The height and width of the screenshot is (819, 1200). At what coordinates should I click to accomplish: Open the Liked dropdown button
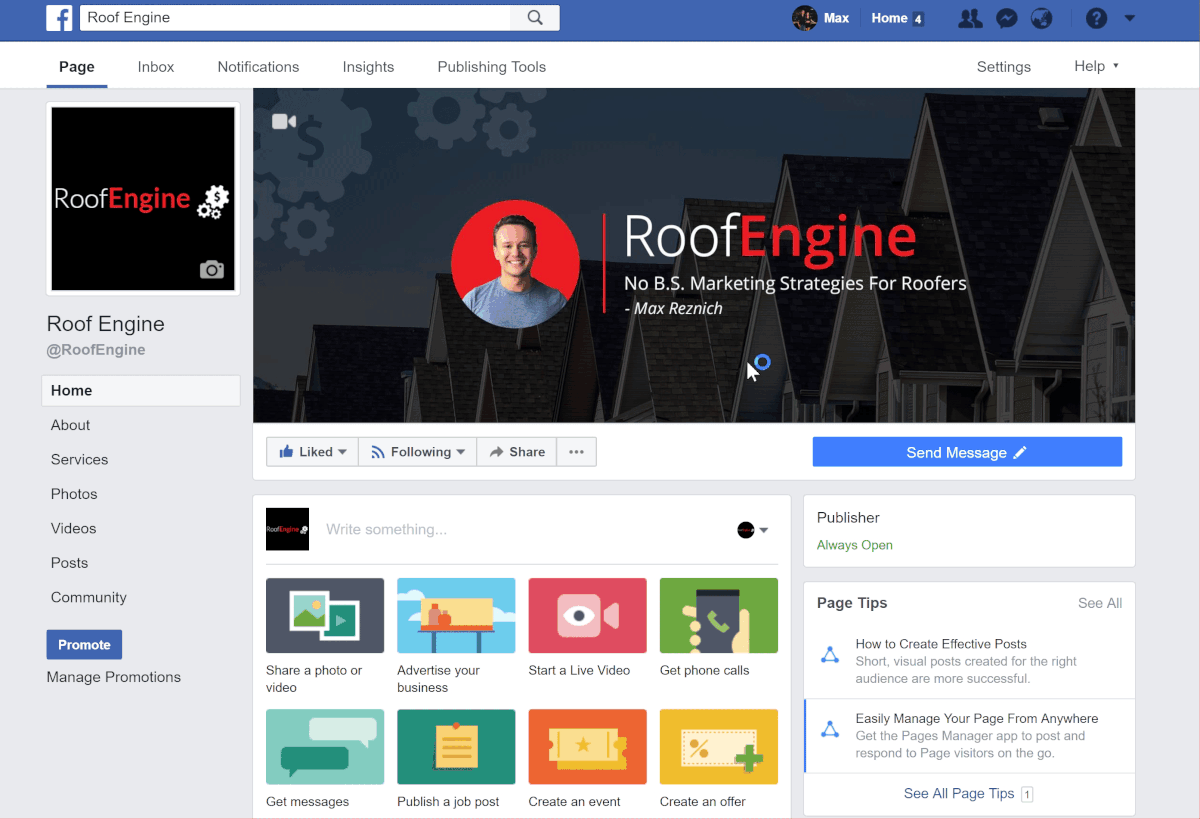(313, 452)
